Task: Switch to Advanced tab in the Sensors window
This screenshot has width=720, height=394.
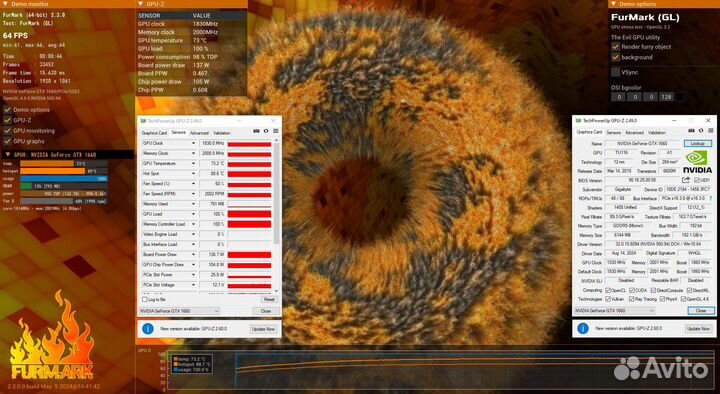Action: (x=199, y=133)
